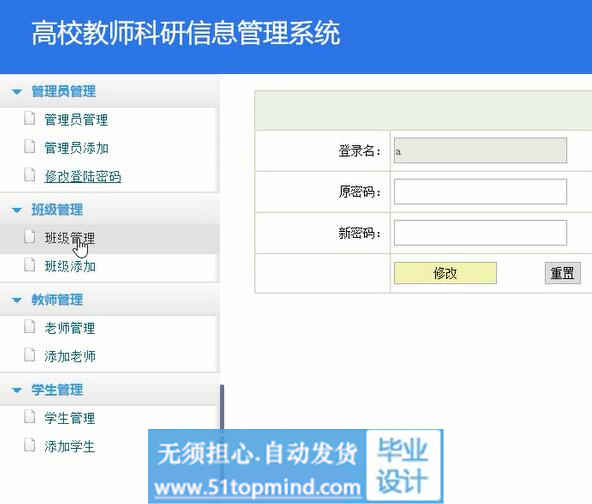Open the 添加老师 menu item
Viewport: 592px width, 504px height.
(x=70, y=356)
